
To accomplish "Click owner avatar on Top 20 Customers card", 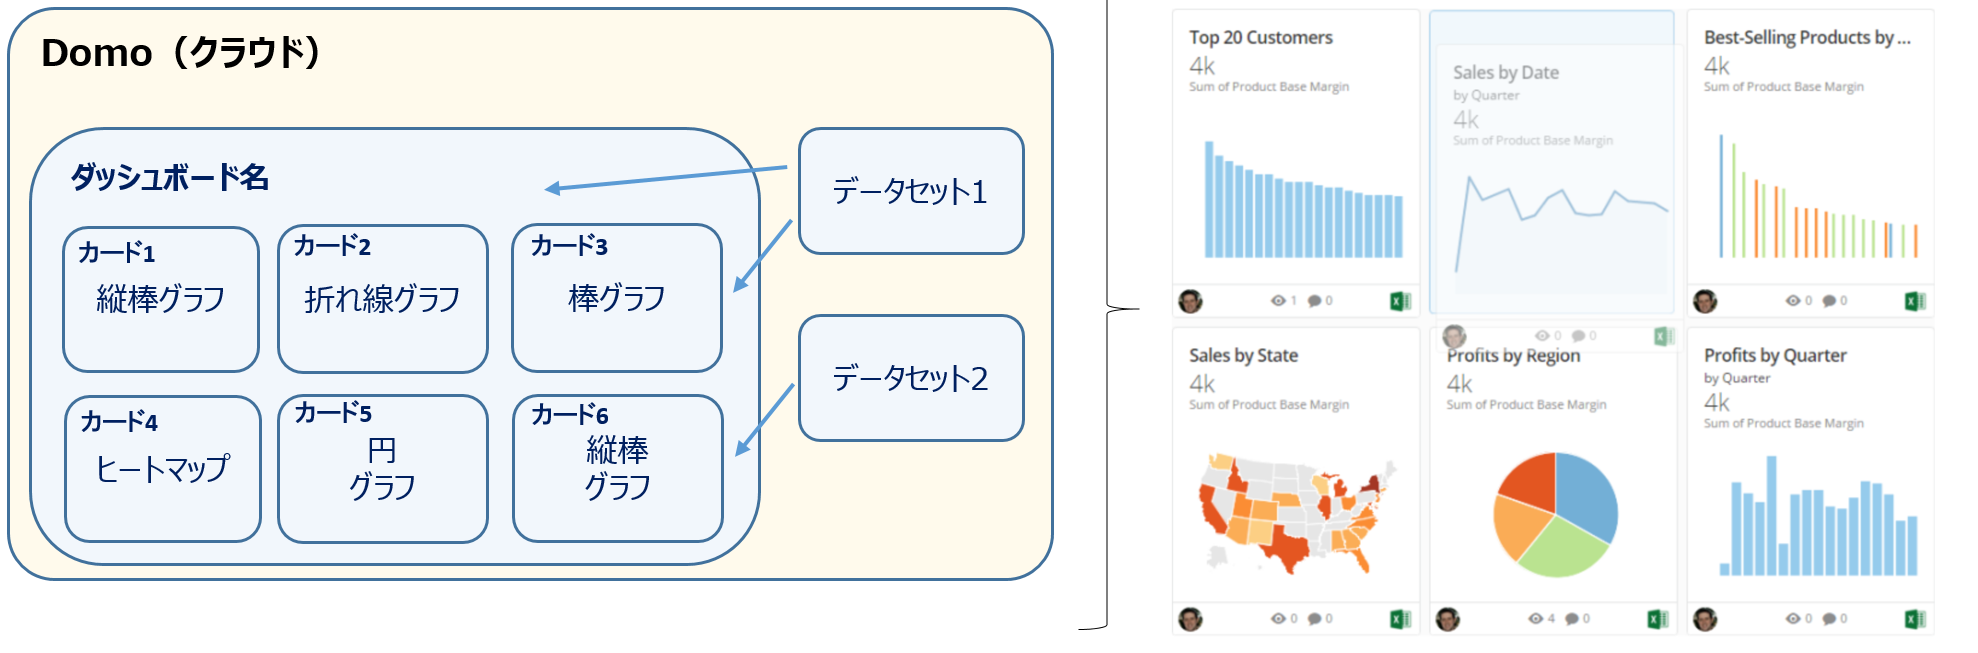I will pos(1190,301).
